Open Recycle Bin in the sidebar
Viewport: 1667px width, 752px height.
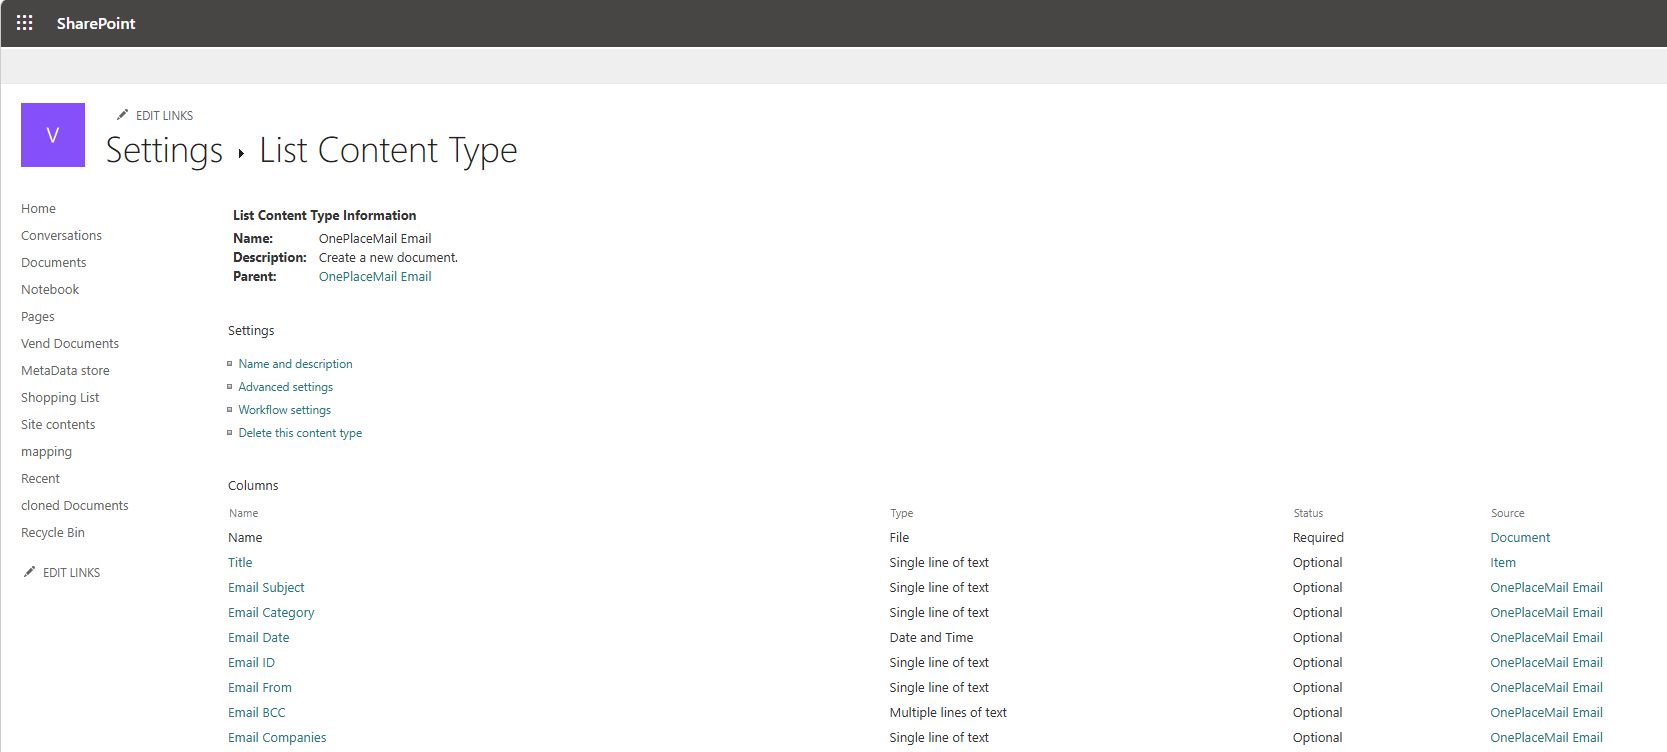click(53, 533)
